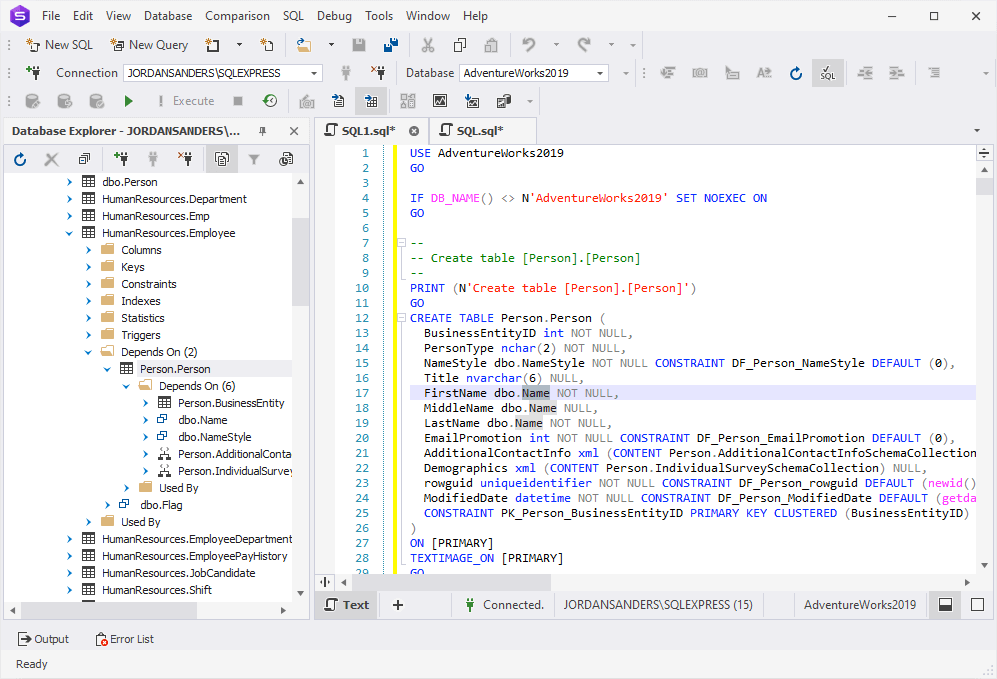Click the red-x Disconnect plug in Database Explorer toolbar
997x679 pixels.
point(185,160)
